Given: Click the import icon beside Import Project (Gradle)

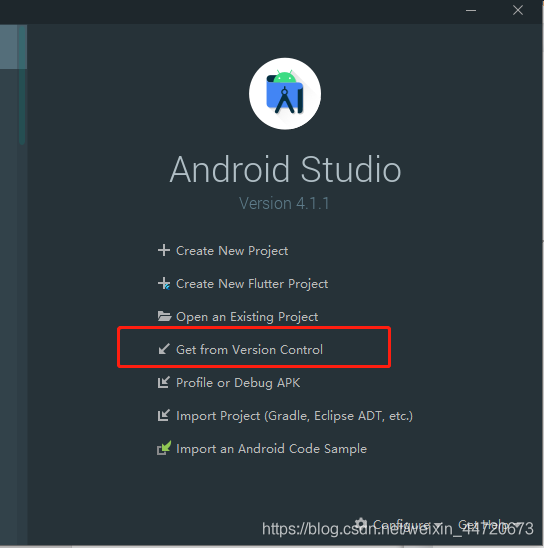Looking at the screenshot, I should point(164,416).
